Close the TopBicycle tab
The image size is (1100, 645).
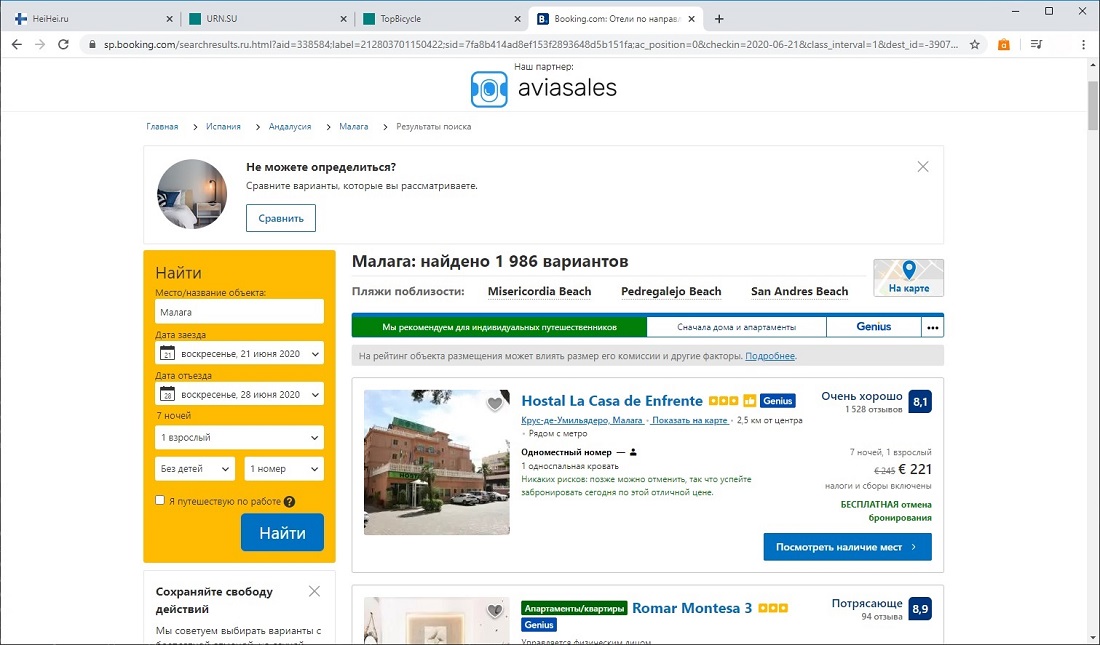point(517,19)
